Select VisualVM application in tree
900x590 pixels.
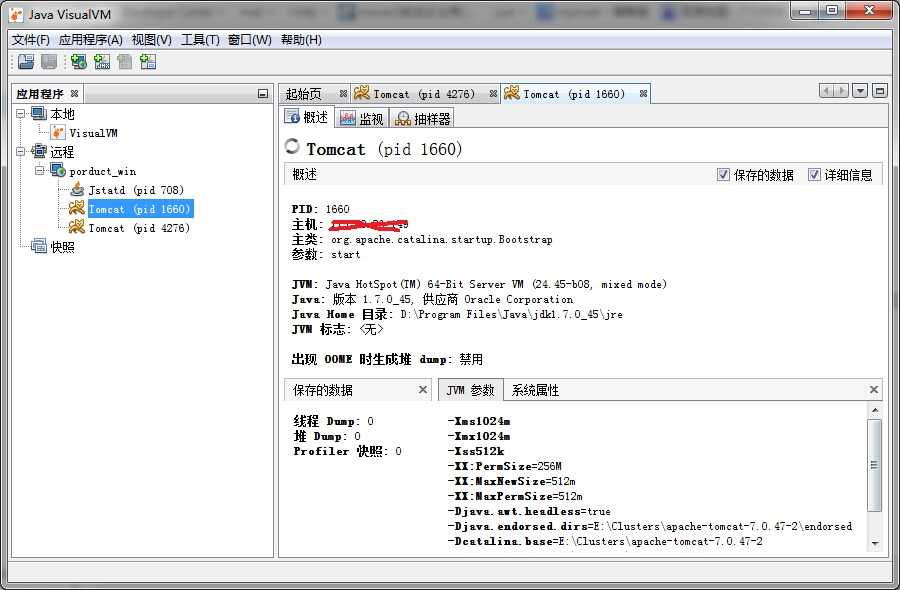tap(94, 133)
